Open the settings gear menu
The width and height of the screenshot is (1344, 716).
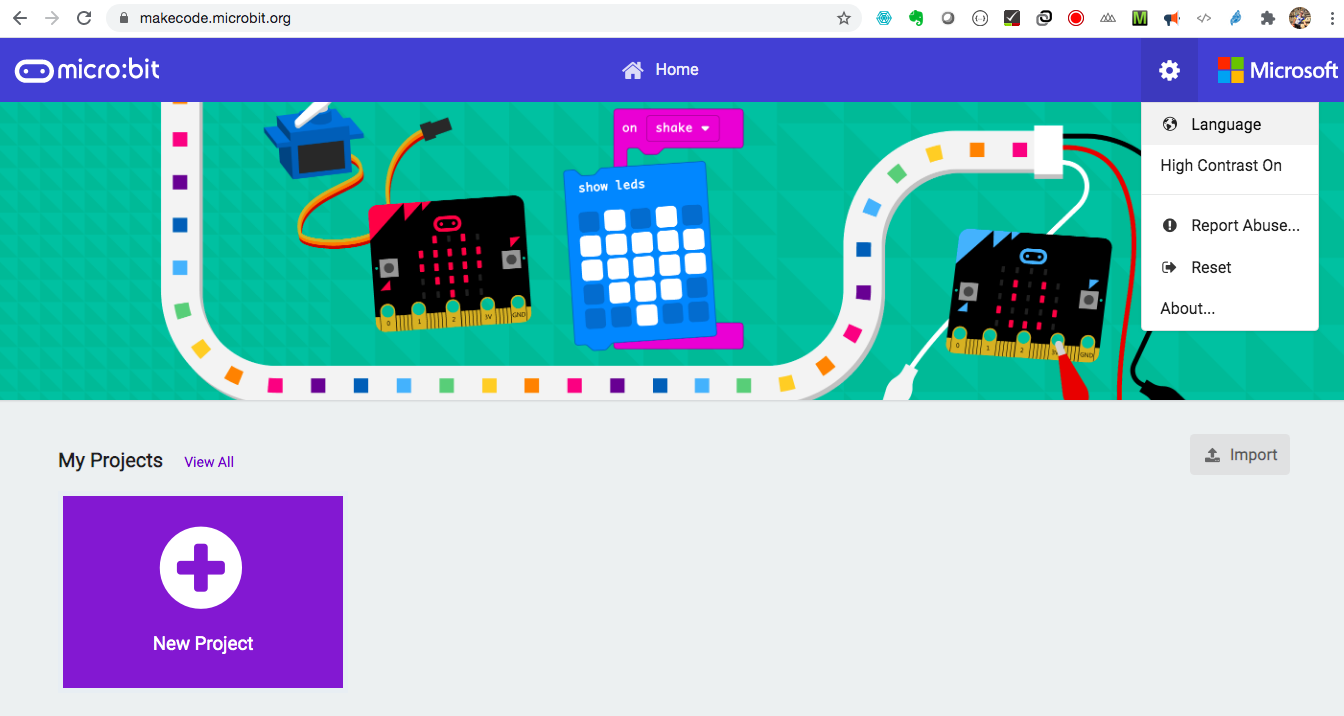(x=1169, y=70)
